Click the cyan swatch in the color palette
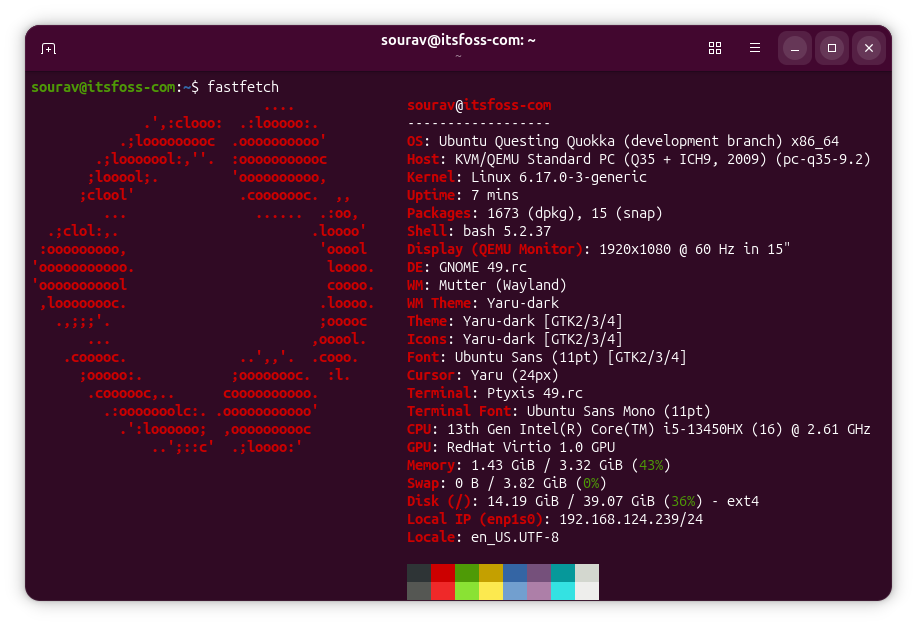917x626 pixels. click(561, 581)
